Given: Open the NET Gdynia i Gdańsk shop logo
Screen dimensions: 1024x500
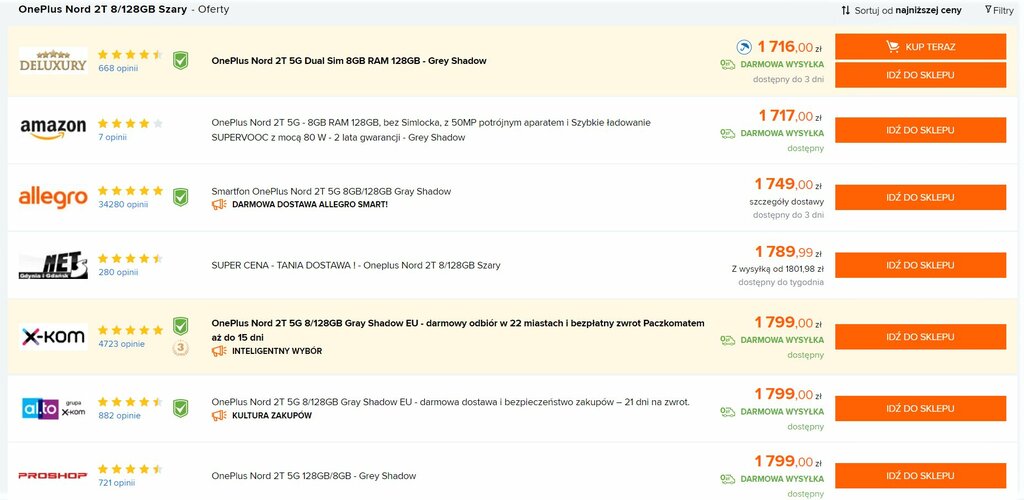Looking at the screenshot, I should click(x=53, y=265).
